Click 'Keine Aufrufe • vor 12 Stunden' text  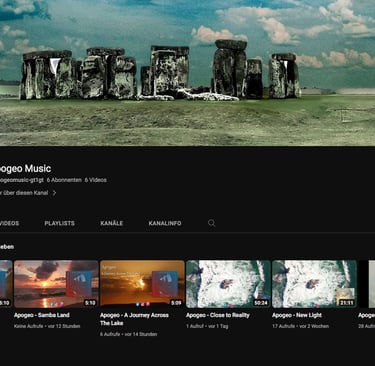47,326
